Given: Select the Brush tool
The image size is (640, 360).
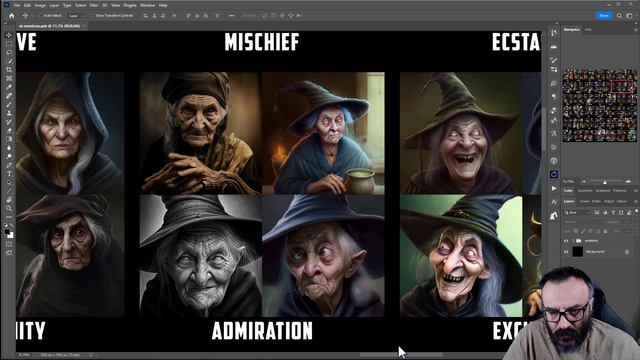Looking at the screenshot, I should coord(9,104).
